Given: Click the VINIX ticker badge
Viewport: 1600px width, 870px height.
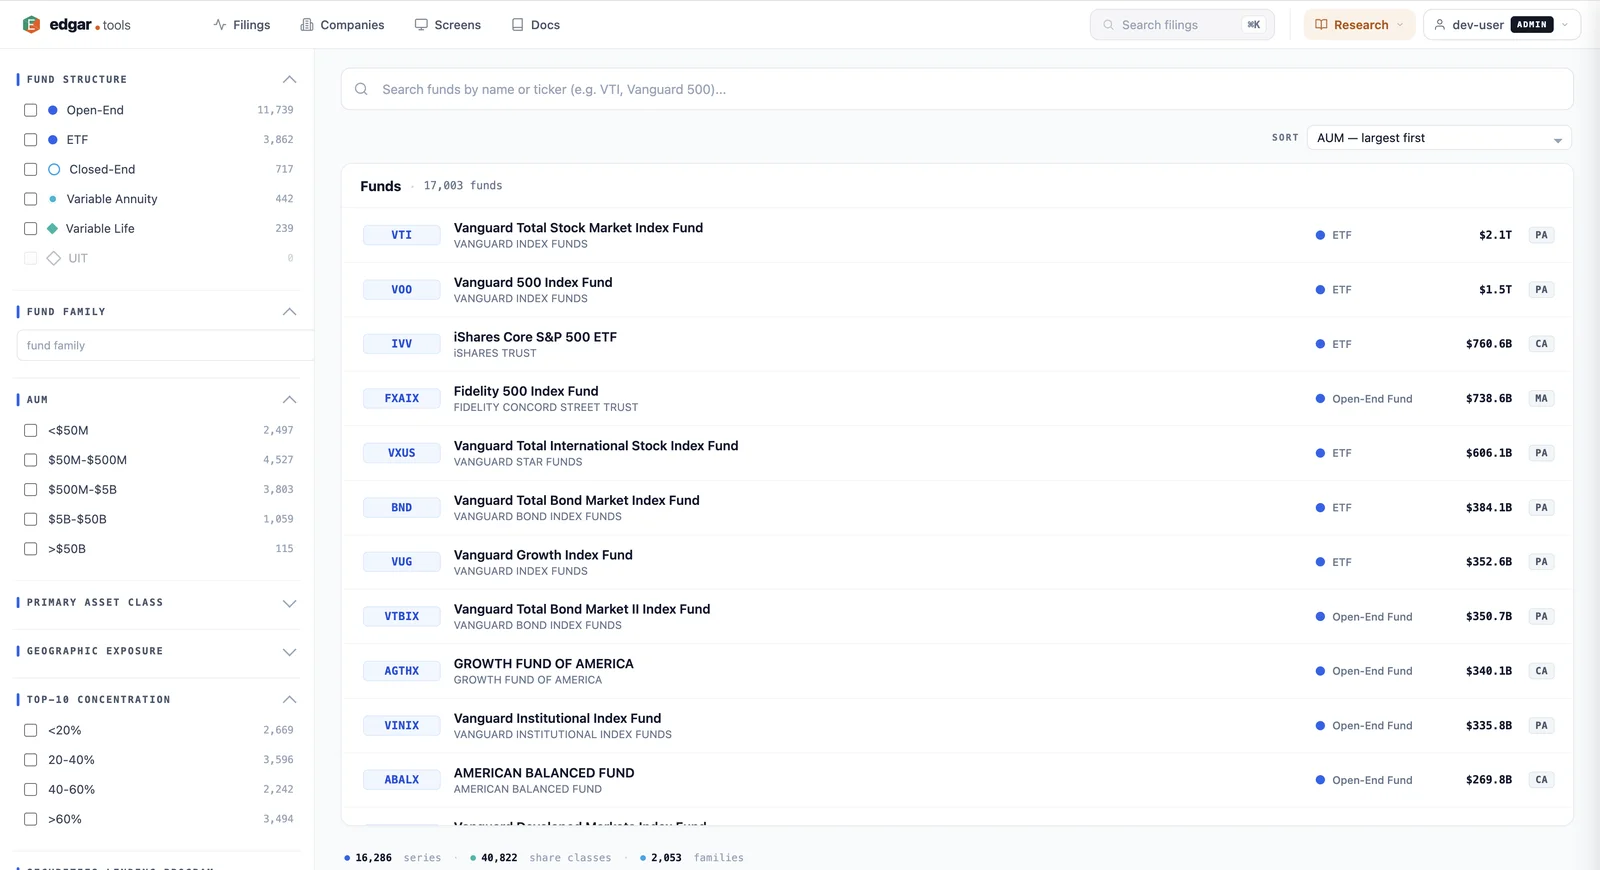Looking at the screenshot, I should (401, 726).
